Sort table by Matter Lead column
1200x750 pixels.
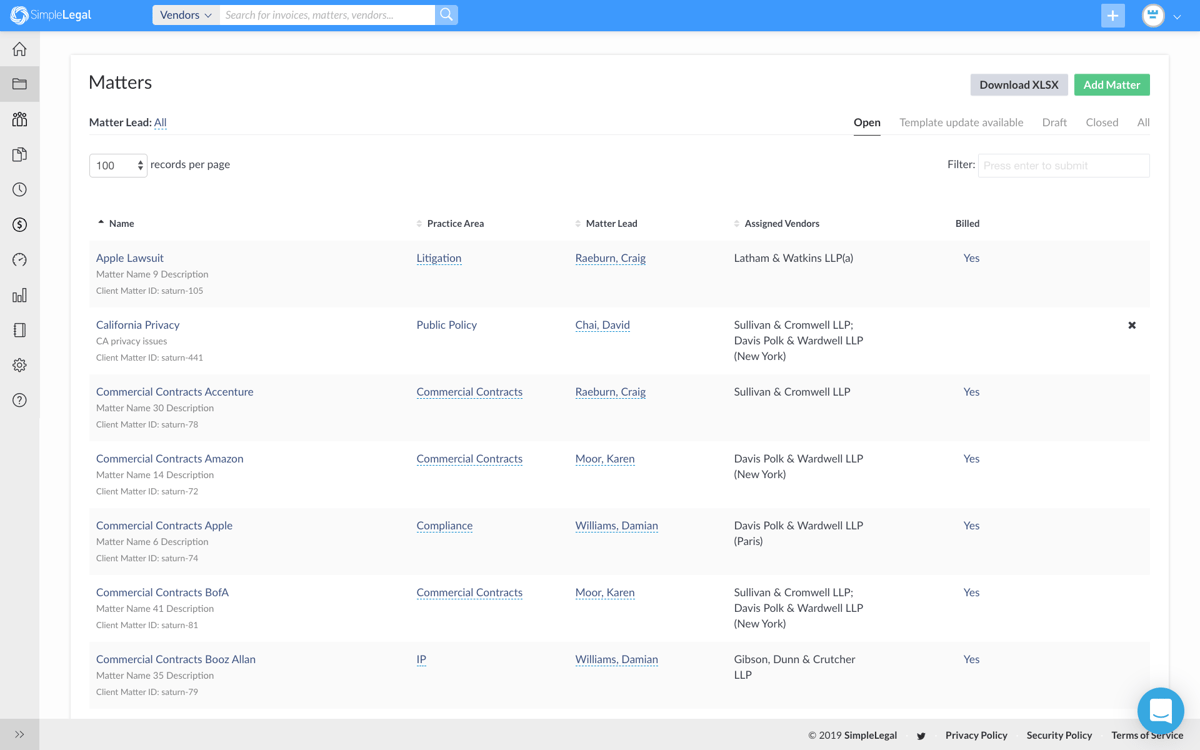606,223
